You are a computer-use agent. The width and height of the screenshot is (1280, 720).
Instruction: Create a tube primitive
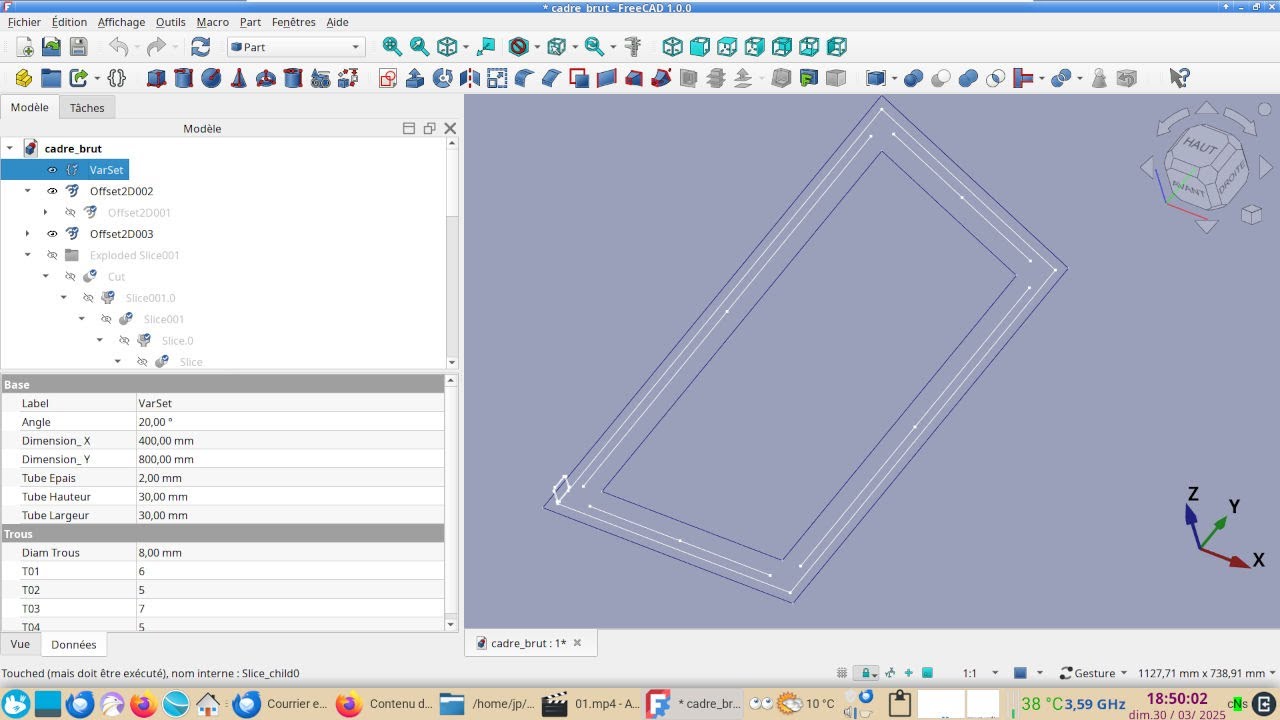(293, 78)
